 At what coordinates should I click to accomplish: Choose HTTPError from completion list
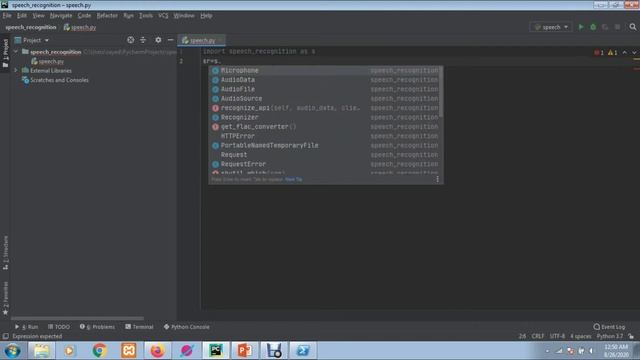pos(325,136)
